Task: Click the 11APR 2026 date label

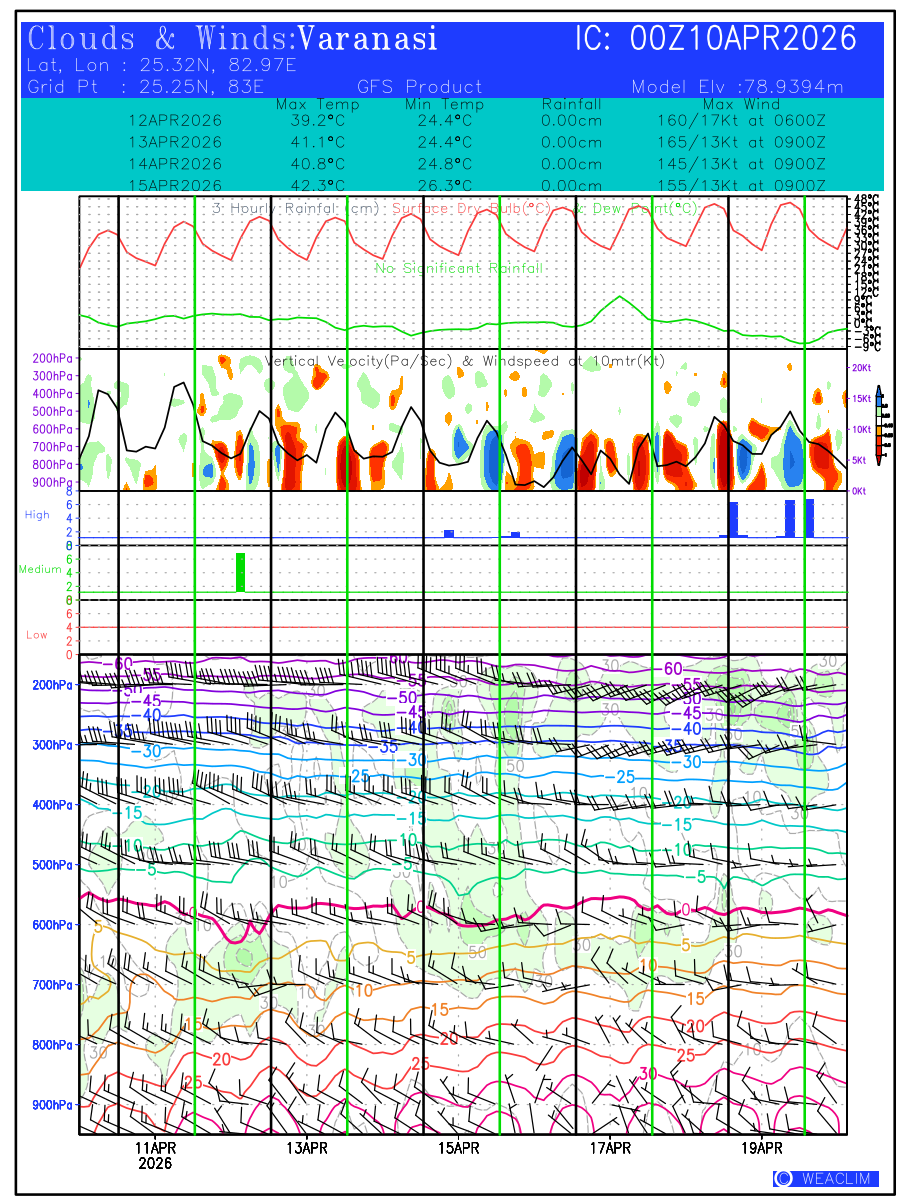Action: point(155,1155)
